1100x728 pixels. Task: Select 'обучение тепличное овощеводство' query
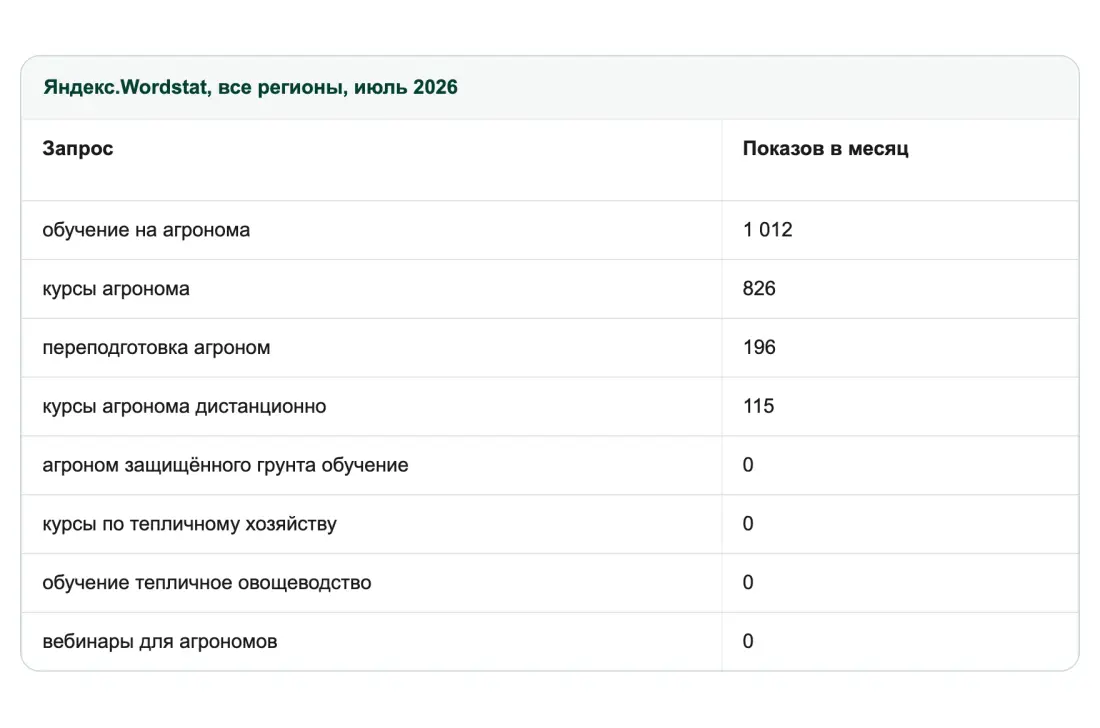click(x=207, y=584)
